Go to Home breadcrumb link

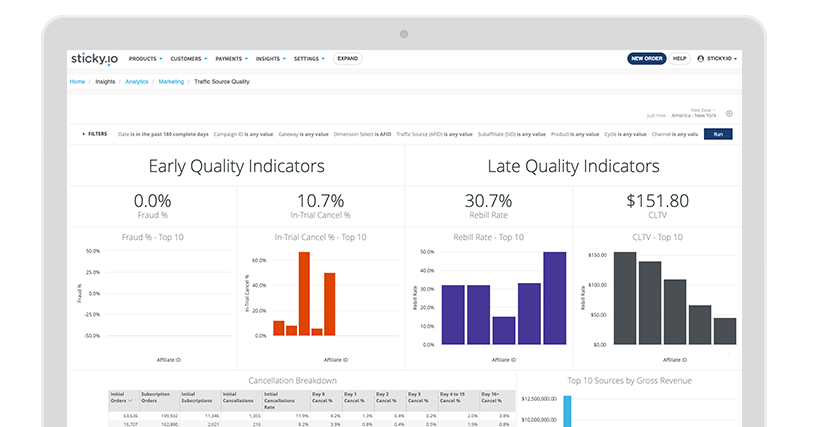tap(77, 81)
